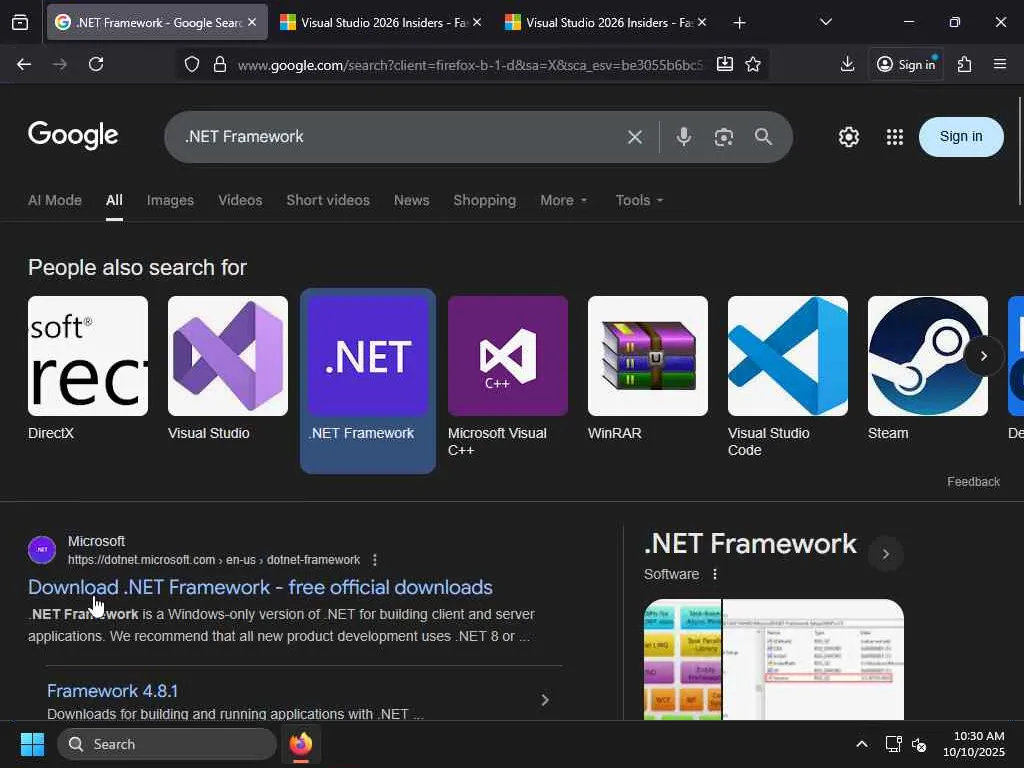Click the forward navigation arrow
Viewport: 1024px width, 768px height.
pyautogui.click(x=59, y=64)
